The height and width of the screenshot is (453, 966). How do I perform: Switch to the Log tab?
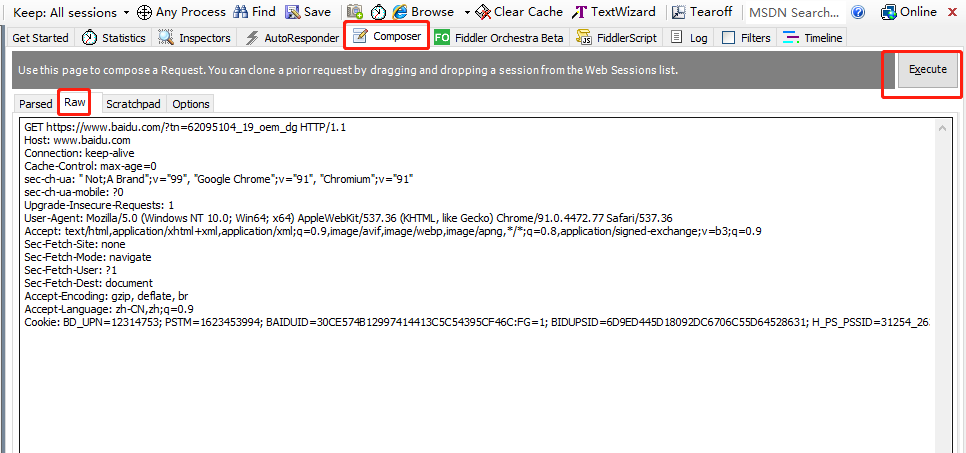(x=689, y=38)
